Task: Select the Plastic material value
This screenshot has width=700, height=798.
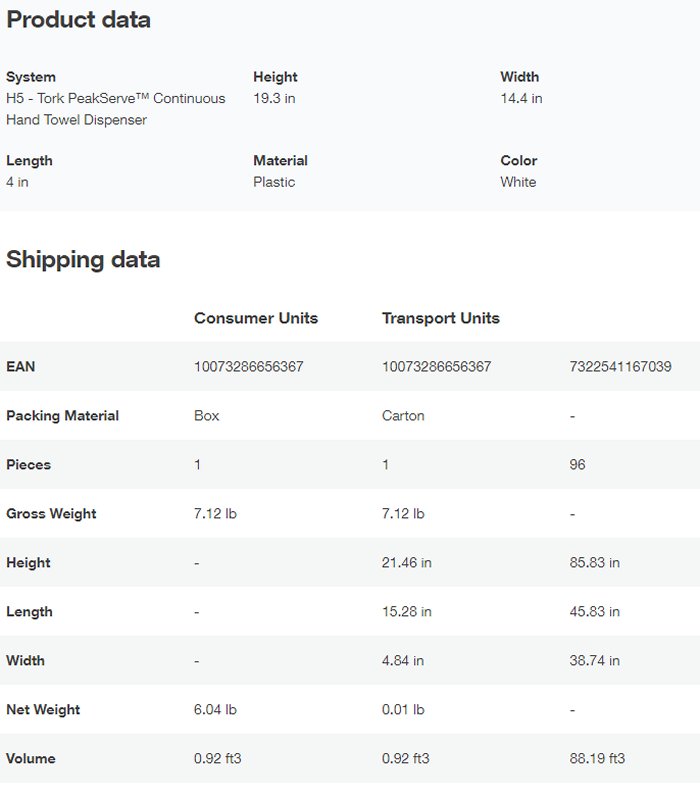Action: click(274, 182)
